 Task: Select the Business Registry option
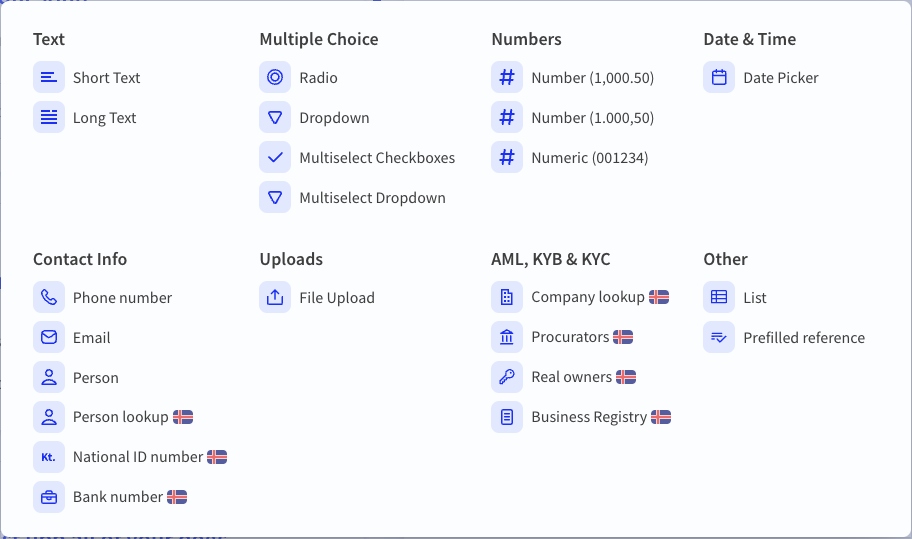click(588, 417)
